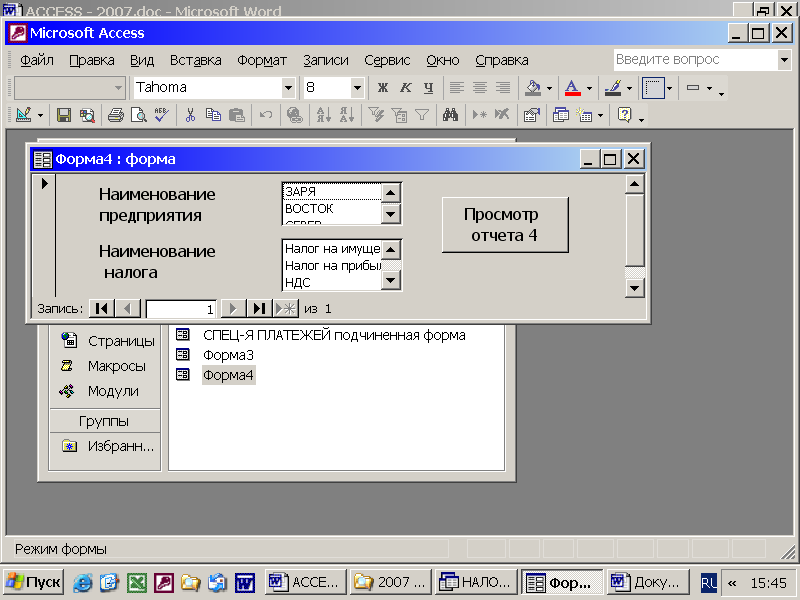Viewport: 800px width, 600px height.
Task: Open the Записи menu
Action: pyautogui.click(x=326, y=60)
